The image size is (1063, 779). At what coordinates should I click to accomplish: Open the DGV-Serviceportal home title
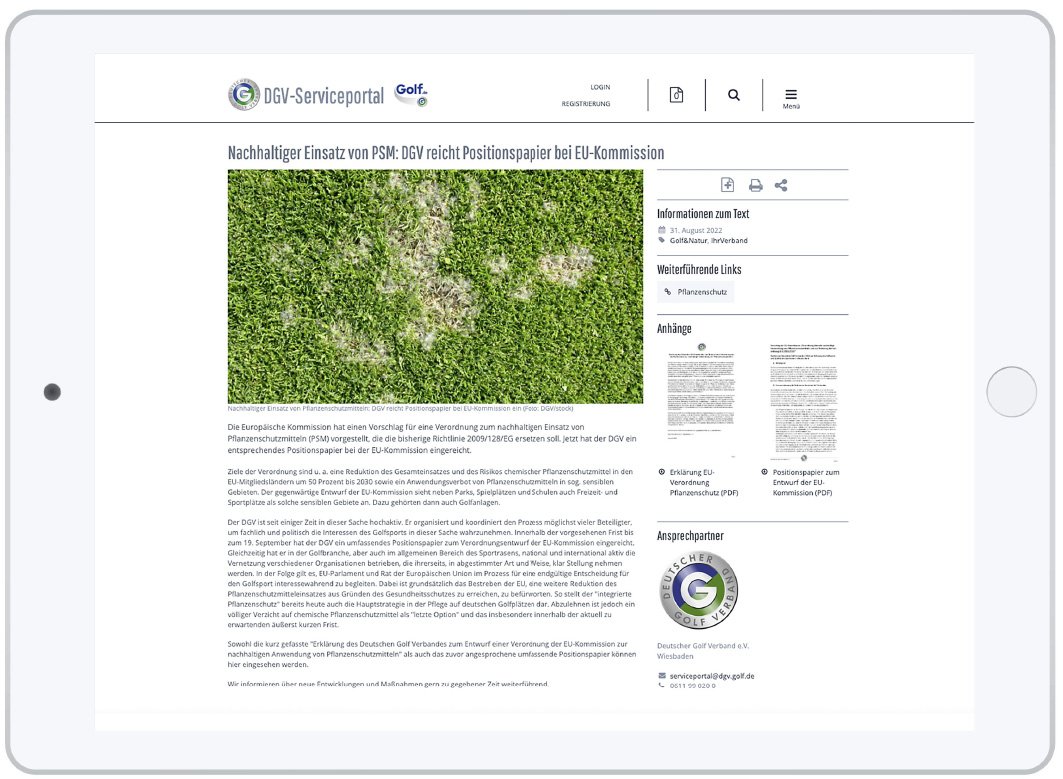point(323,96)
